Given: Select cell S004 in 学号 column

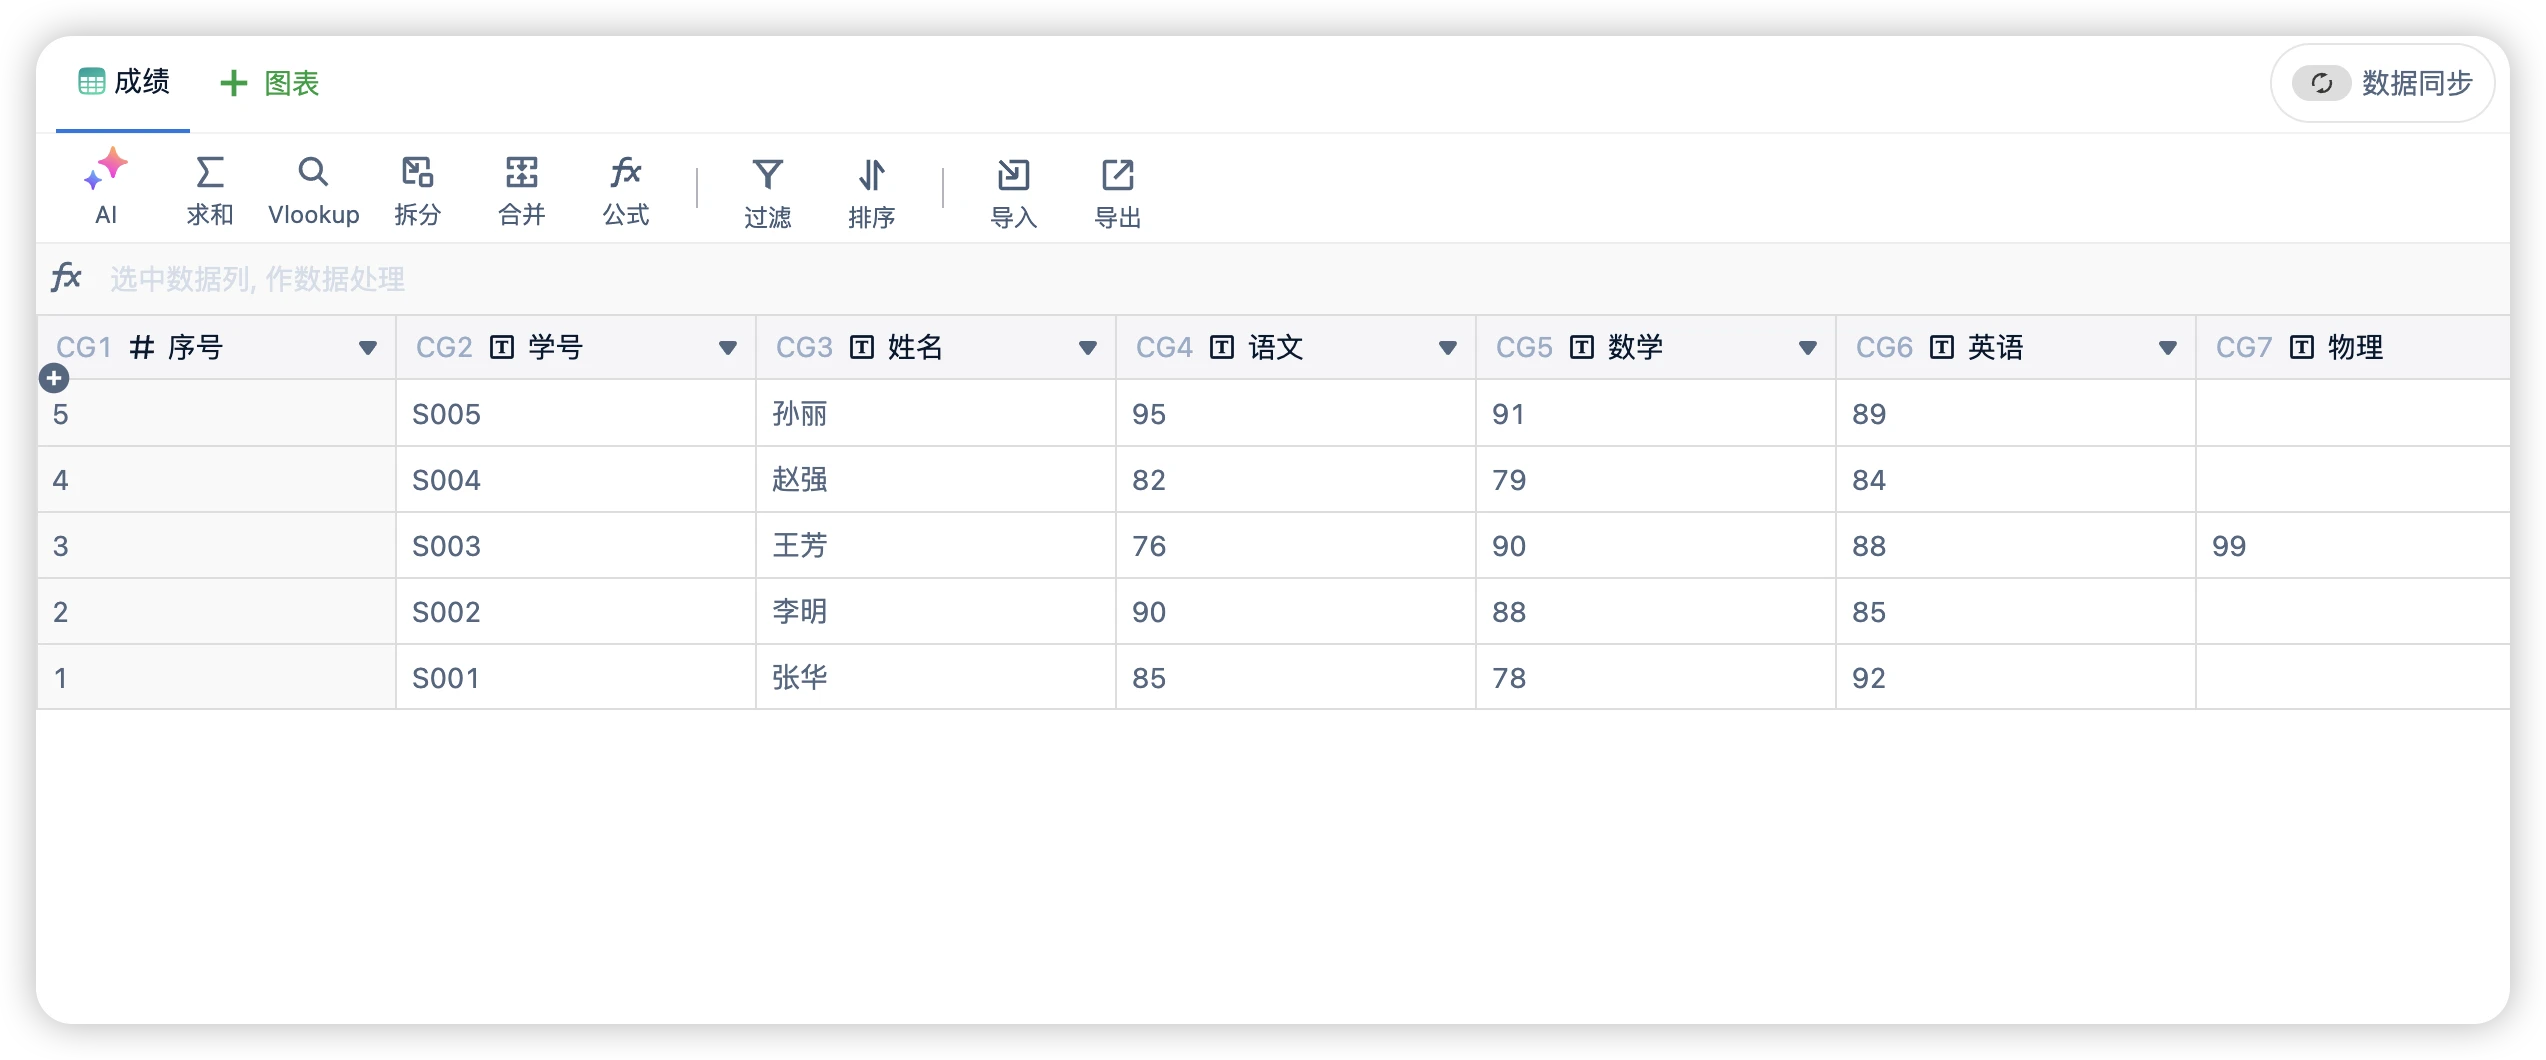Looking at the screenshot, I should coord(576,480).
